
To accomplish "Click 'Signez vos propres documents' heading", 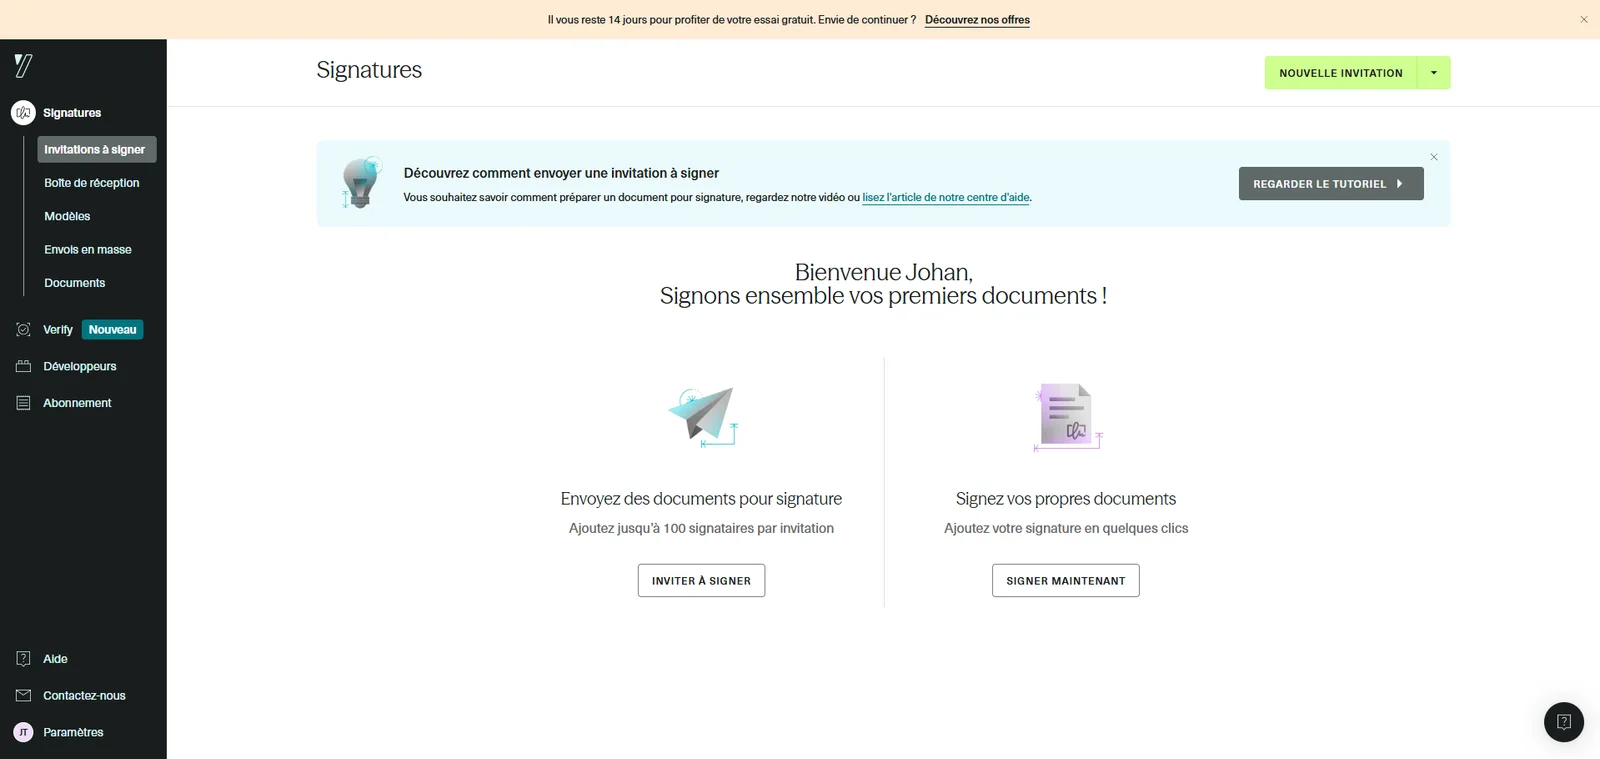I will [x=1066, y=498].
